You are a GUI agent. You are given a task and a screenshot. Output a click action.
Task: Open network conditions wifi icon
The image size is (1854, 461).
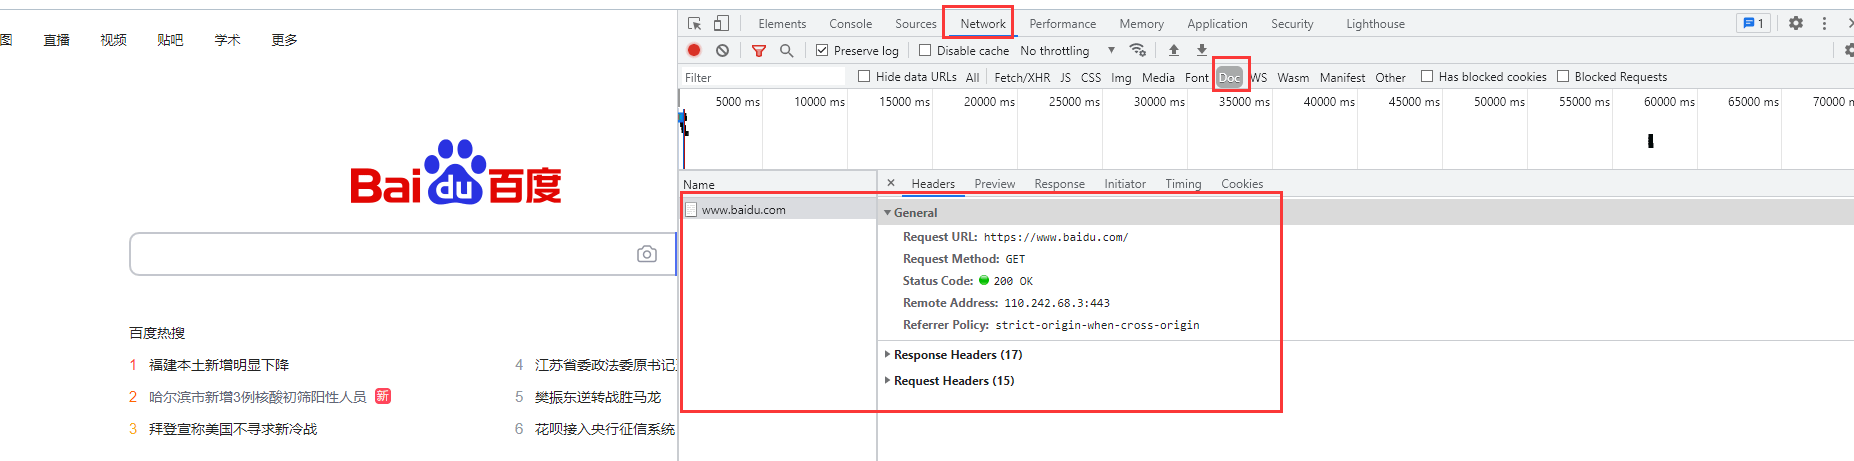coord(1138,50)
